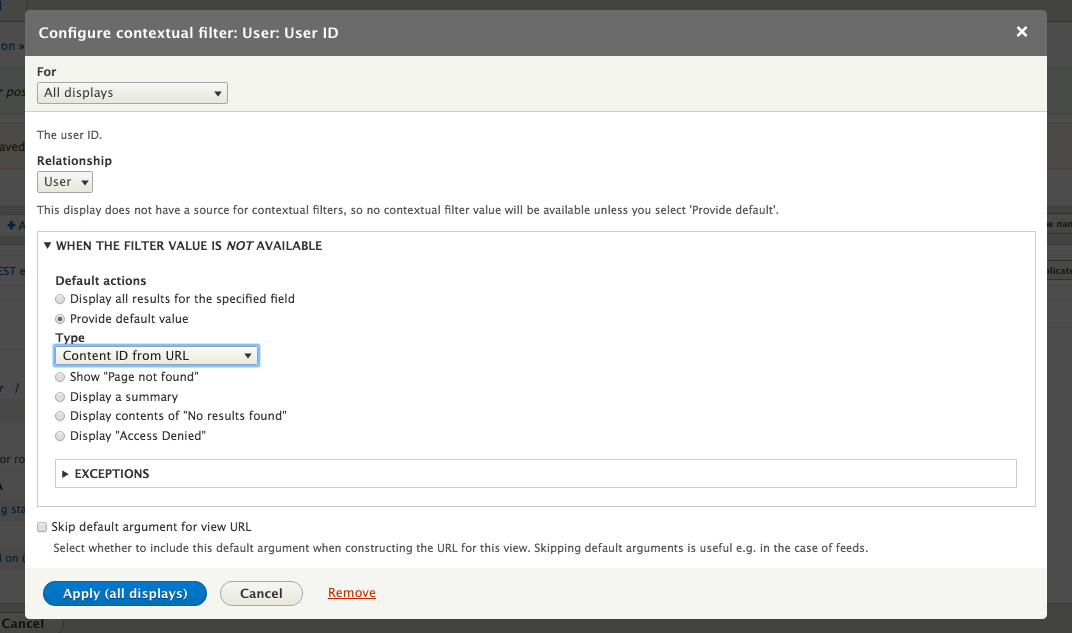Select 'Show Page not found' option
This screenshot has height=633, width=1072.
[x=61, y=377]
